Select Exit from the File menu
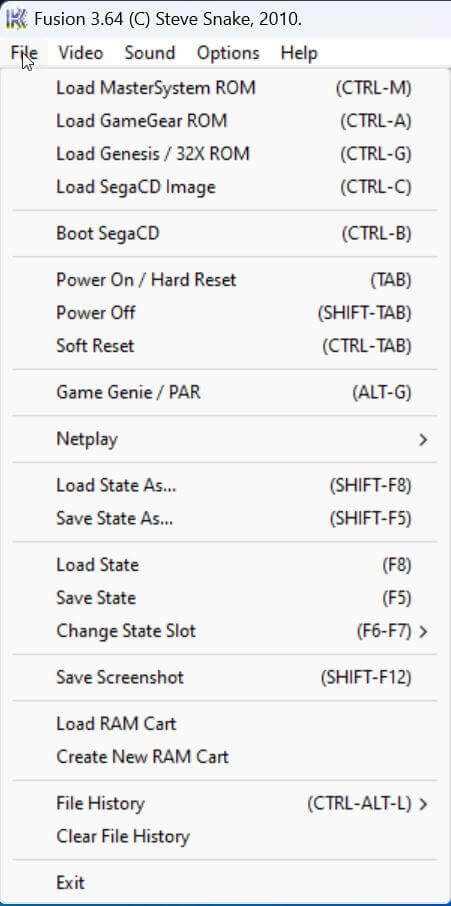 pyautogui.click(x=225, y=883)
